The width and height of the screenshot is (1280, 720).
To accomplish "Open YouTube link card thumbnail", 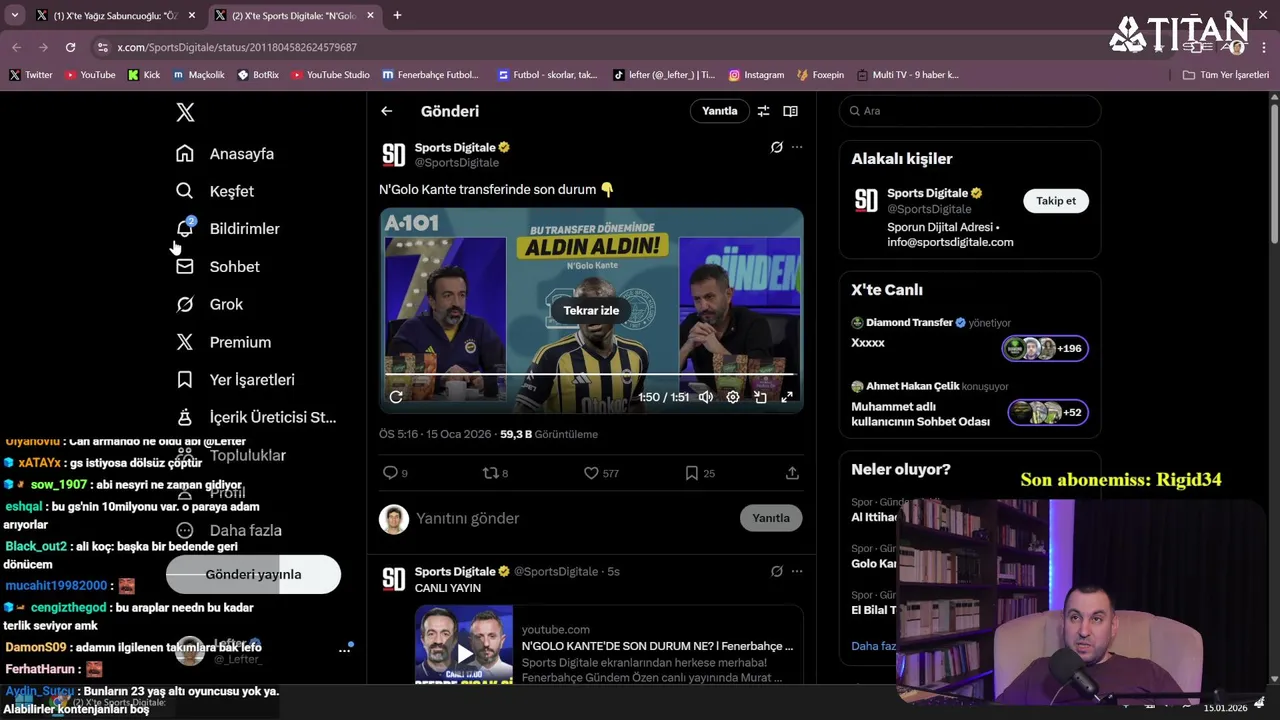I will pos(464,645).
